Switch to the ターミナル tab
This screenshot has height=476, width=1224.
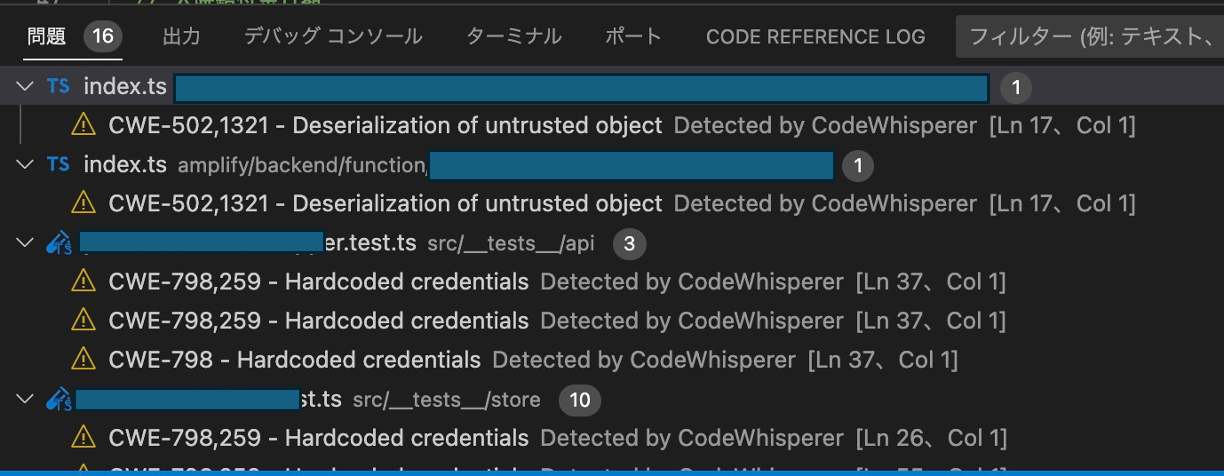(x=514, y=37)
